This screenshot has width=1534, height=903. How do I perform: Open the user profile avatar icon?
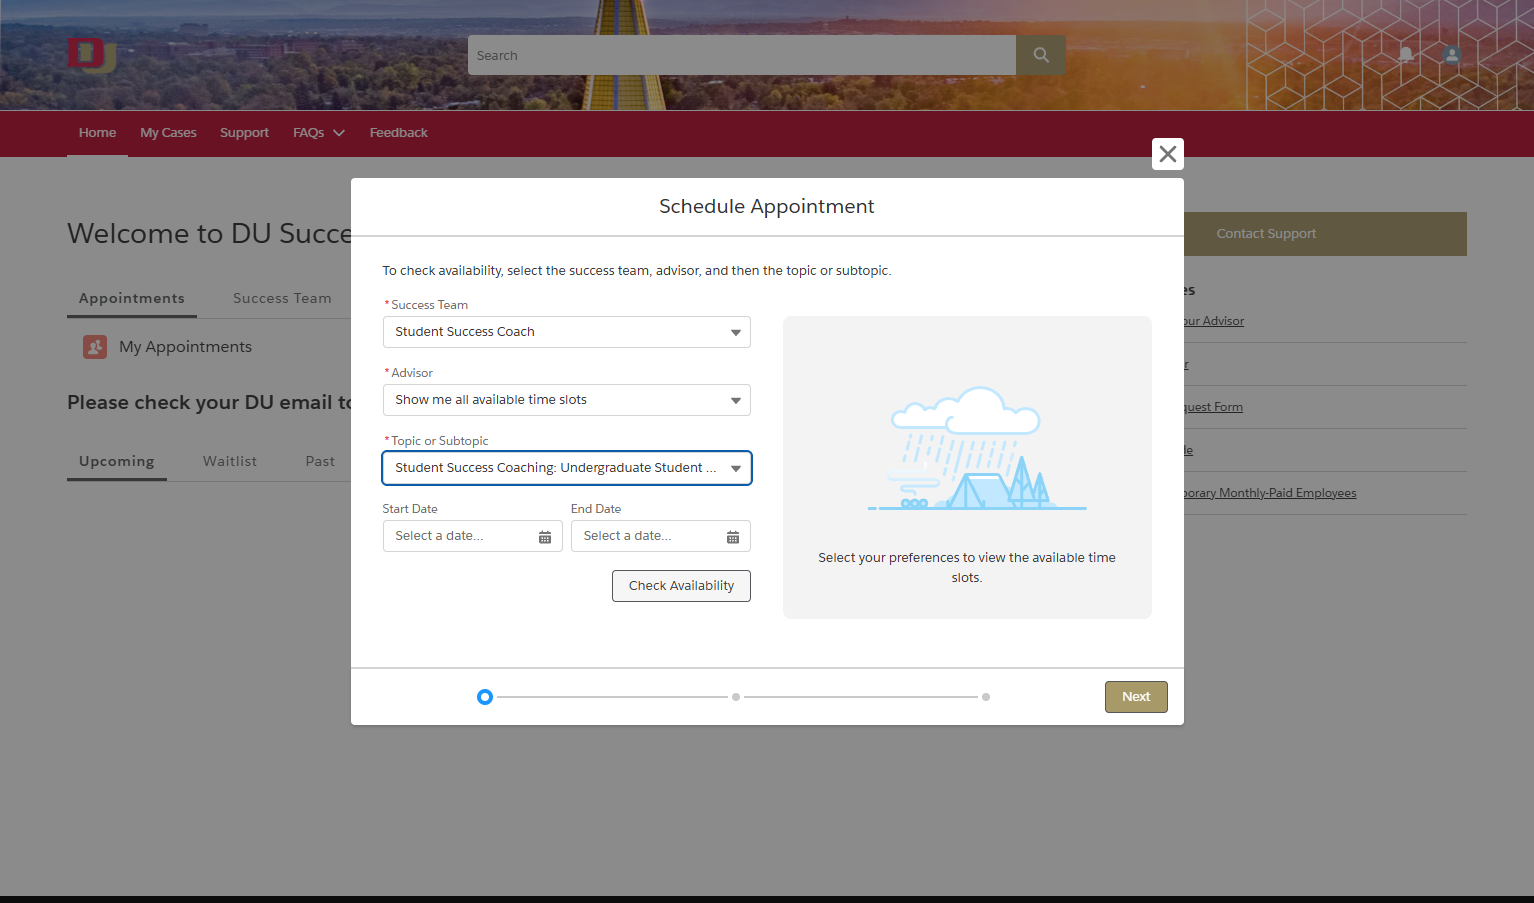(x=1452, y=55)
